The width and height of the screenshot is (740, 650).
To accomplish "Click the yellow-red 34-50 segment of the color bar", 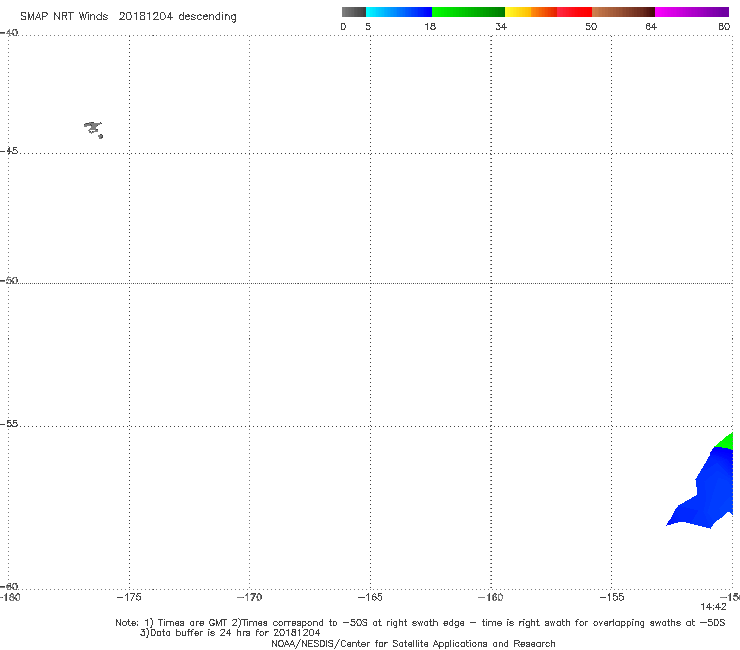I will [x=548, y=12].
